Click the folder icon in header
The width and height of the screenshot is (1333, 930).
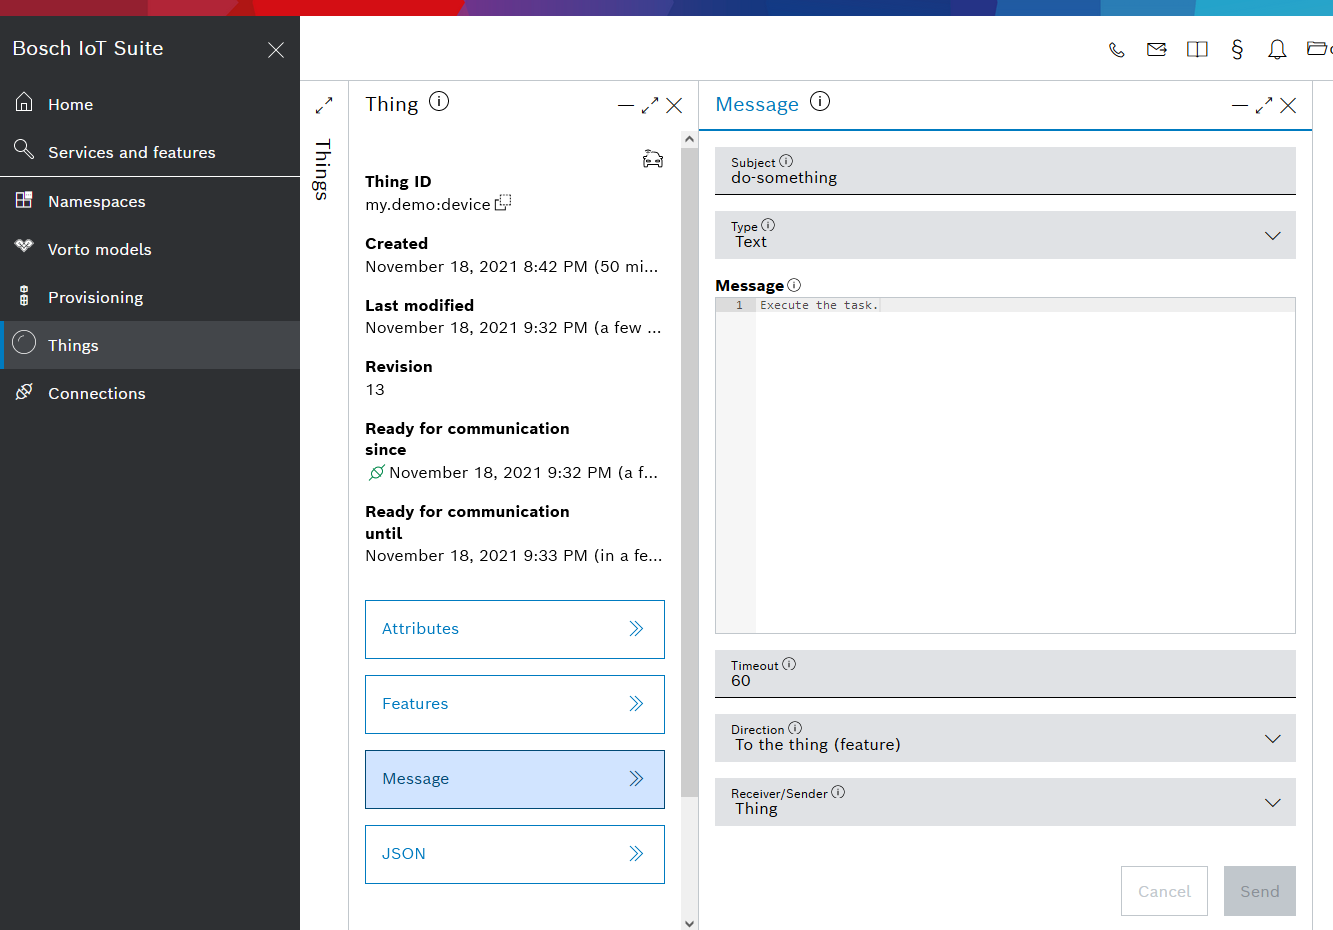(x=1318, y=48)
